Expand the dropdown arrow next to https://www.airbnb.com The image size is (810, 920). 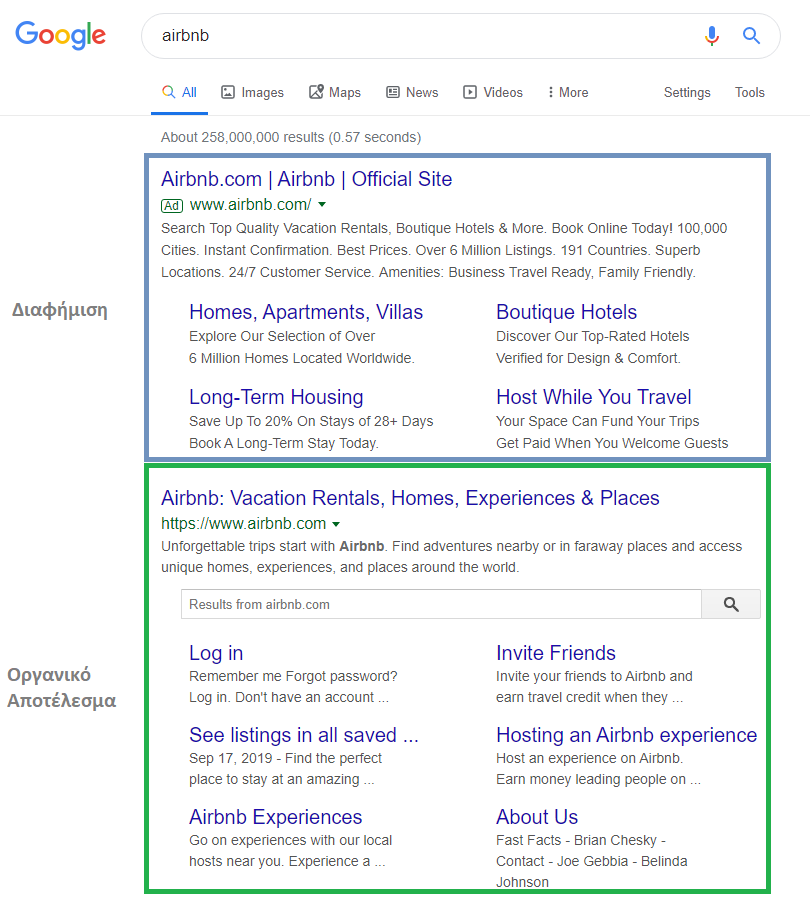[336, 524]
